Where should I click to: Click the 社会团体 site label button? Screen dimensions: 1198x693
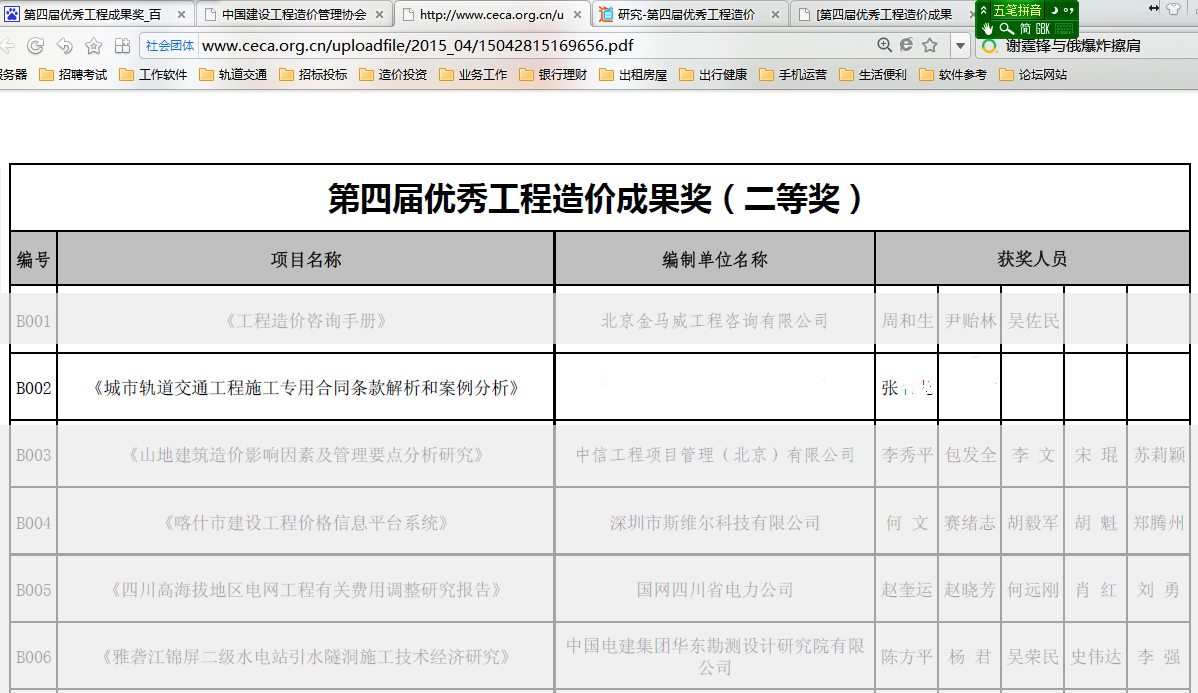(170, 46)
